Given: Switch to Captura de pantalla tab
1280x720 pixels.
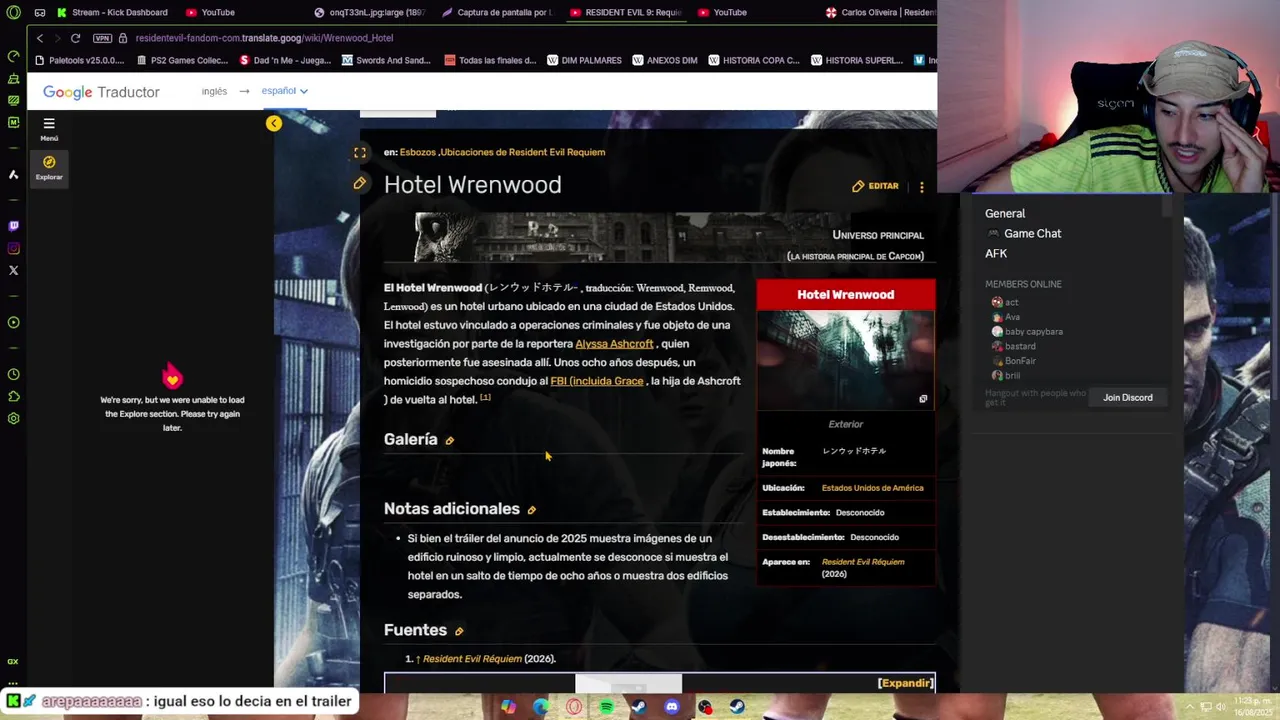Looking at the screenshot, I should click(496, 12).
